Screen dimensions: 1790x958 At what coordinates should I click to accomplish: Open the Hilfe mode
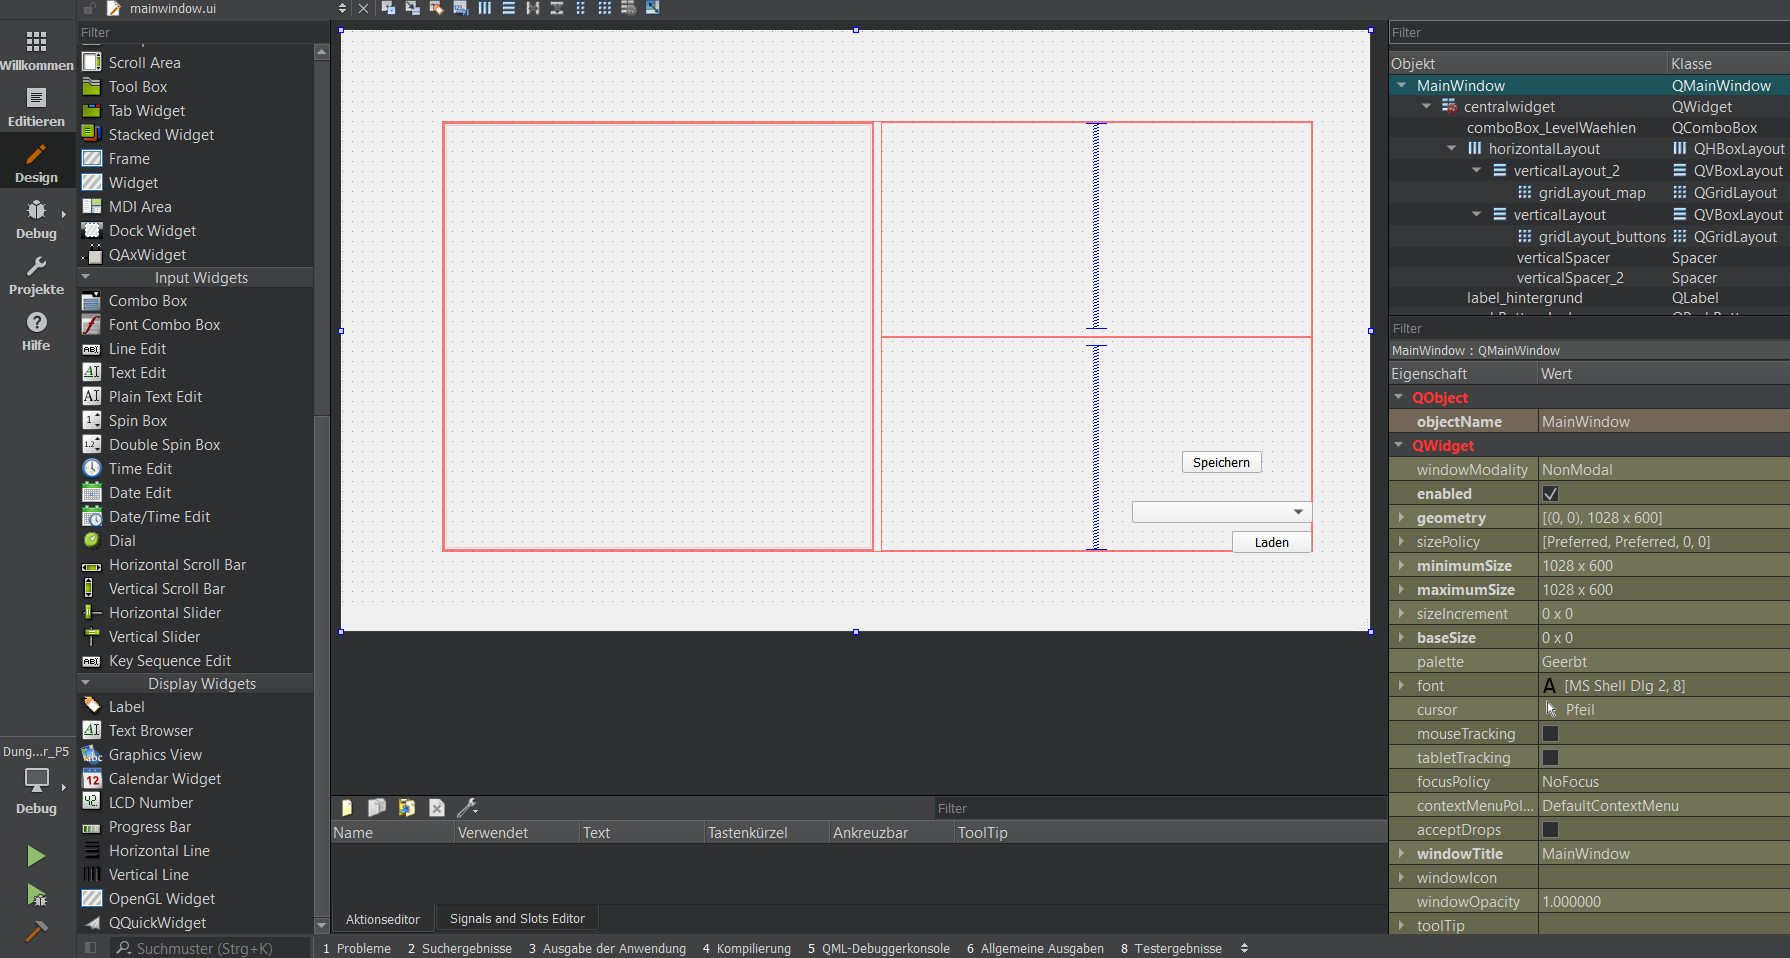(37, 330)
